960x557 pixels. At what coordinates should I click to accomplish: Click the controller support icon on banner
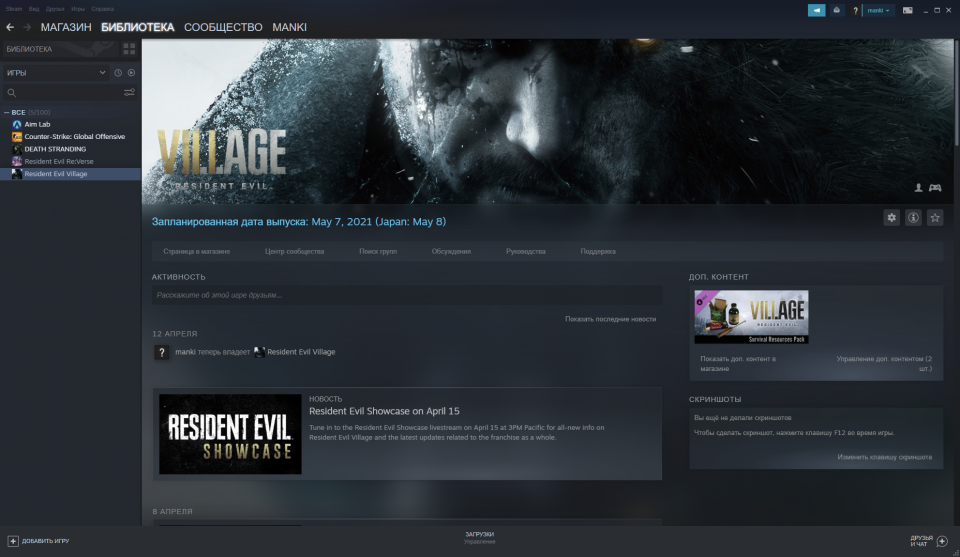click(935, 188)
